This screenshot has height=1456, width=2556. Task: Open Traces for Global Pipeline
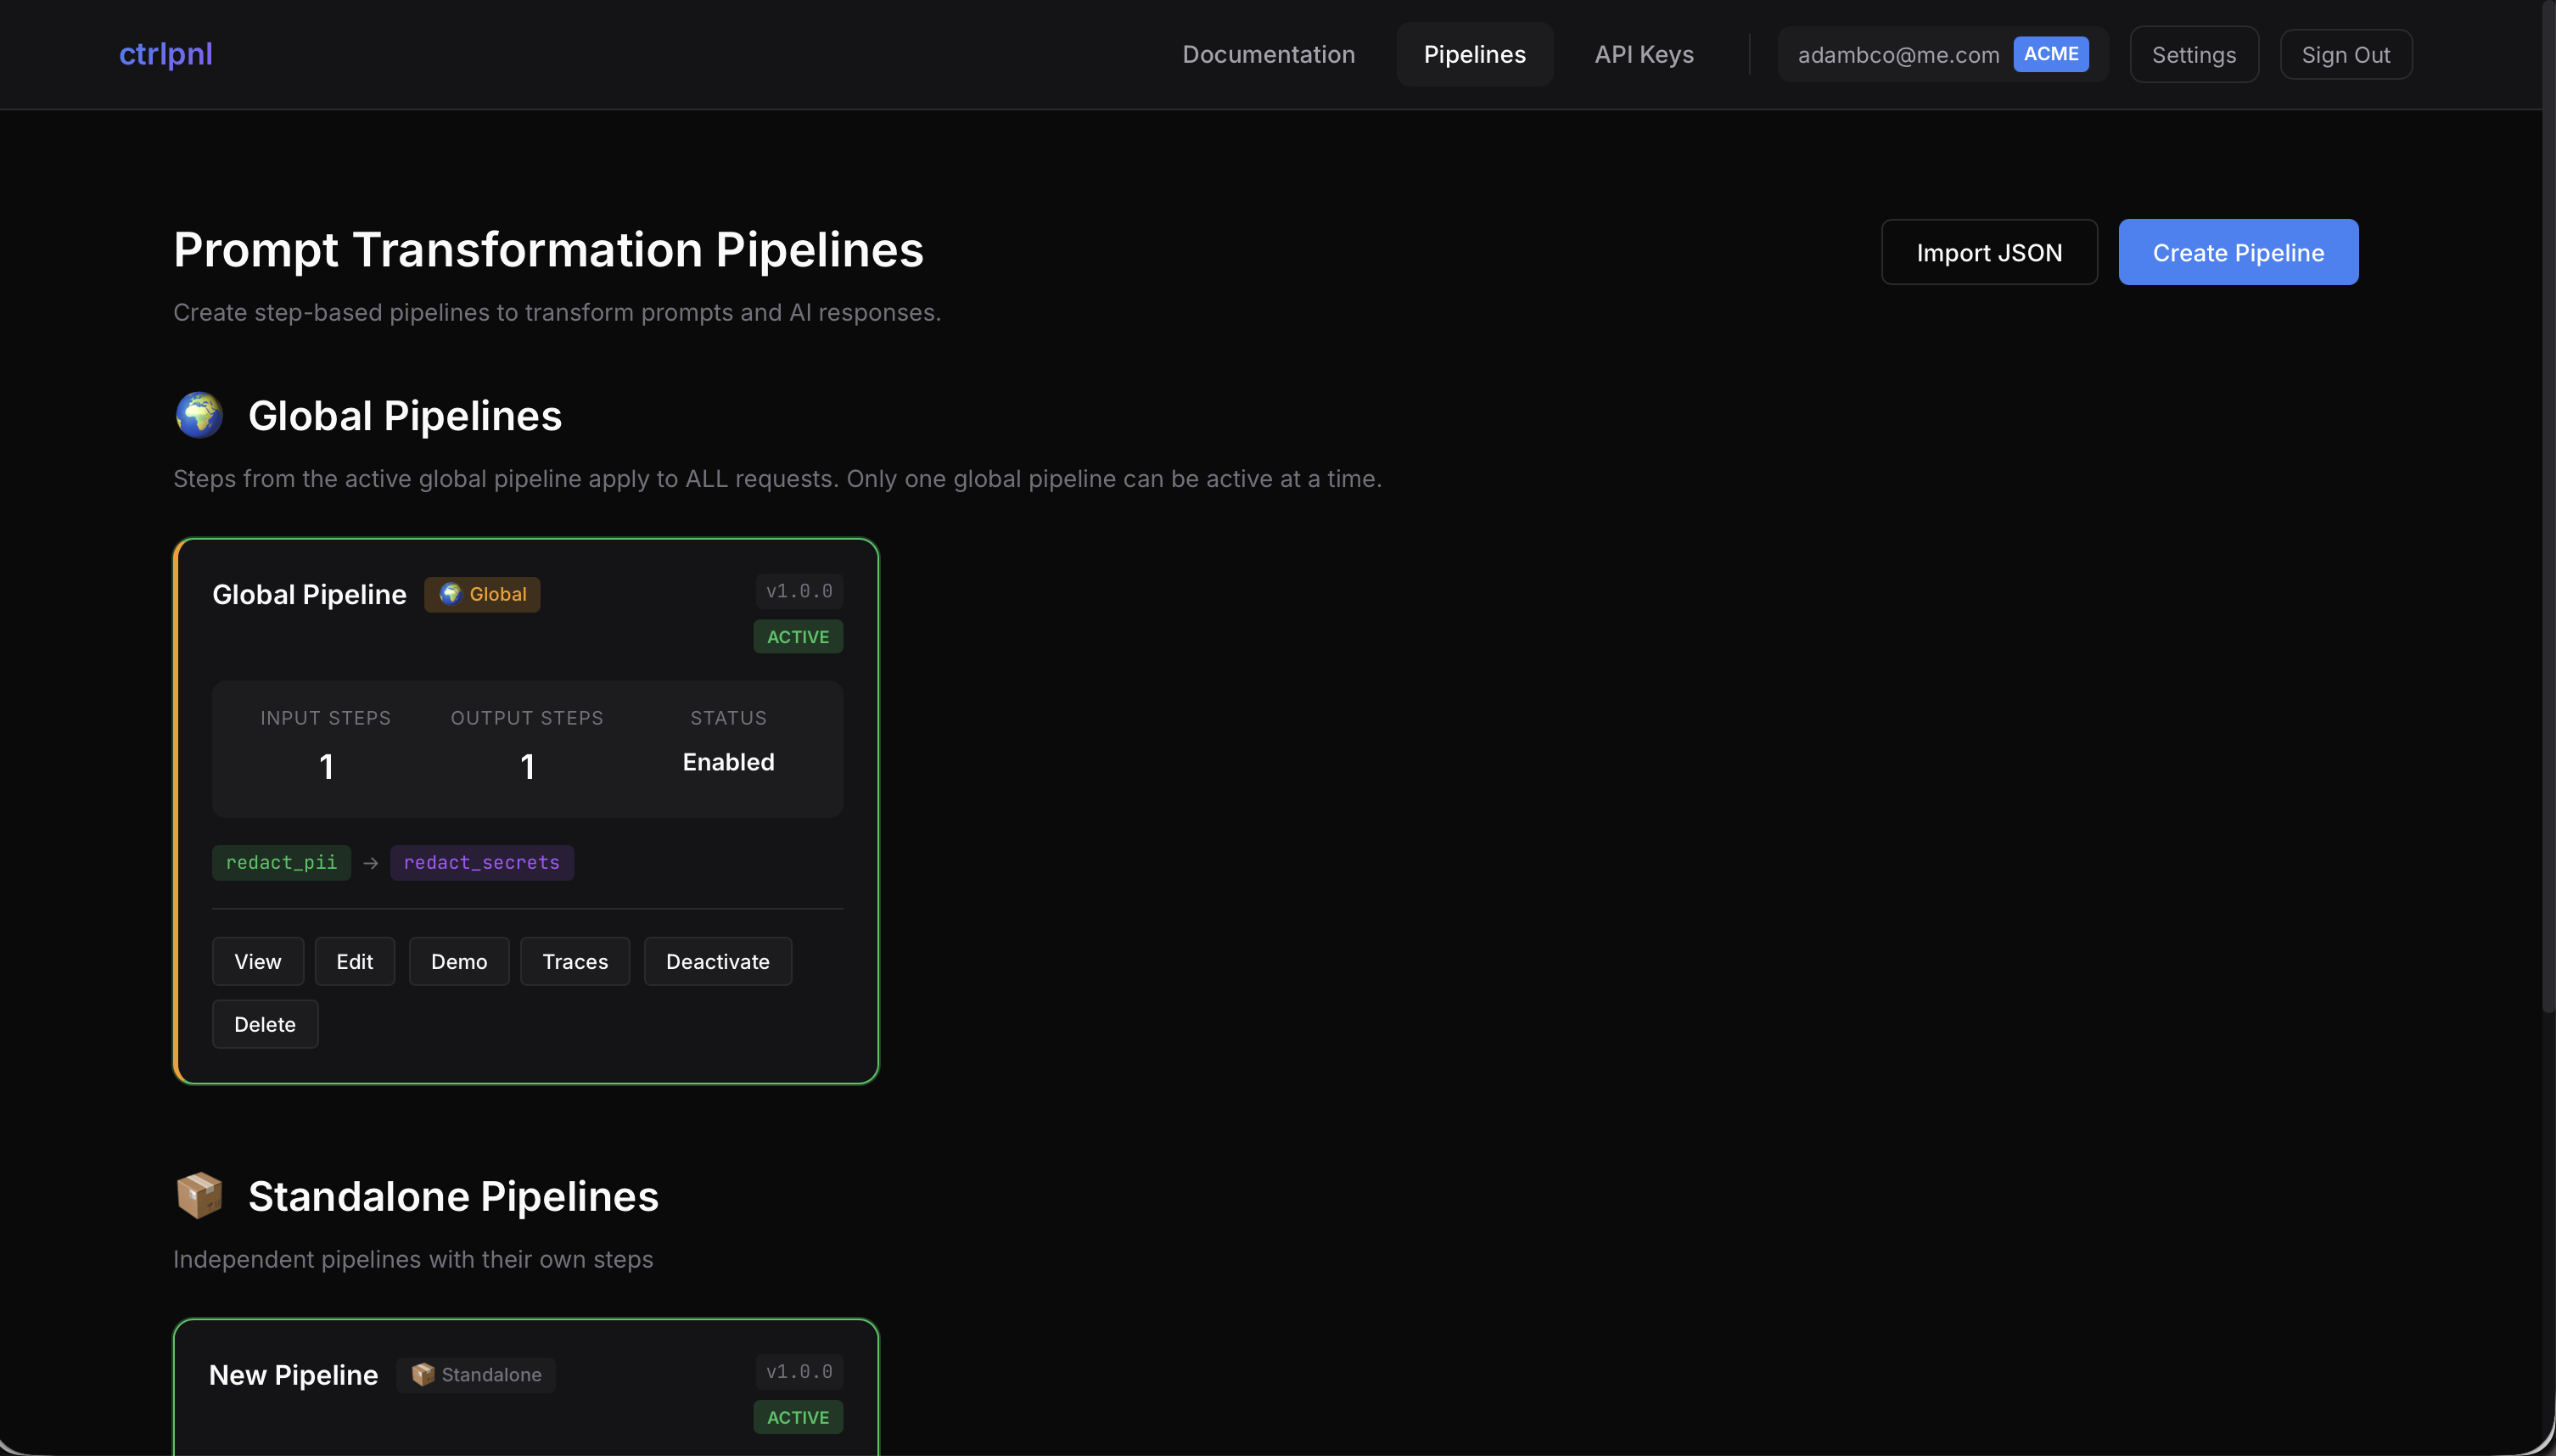[574, 961]
